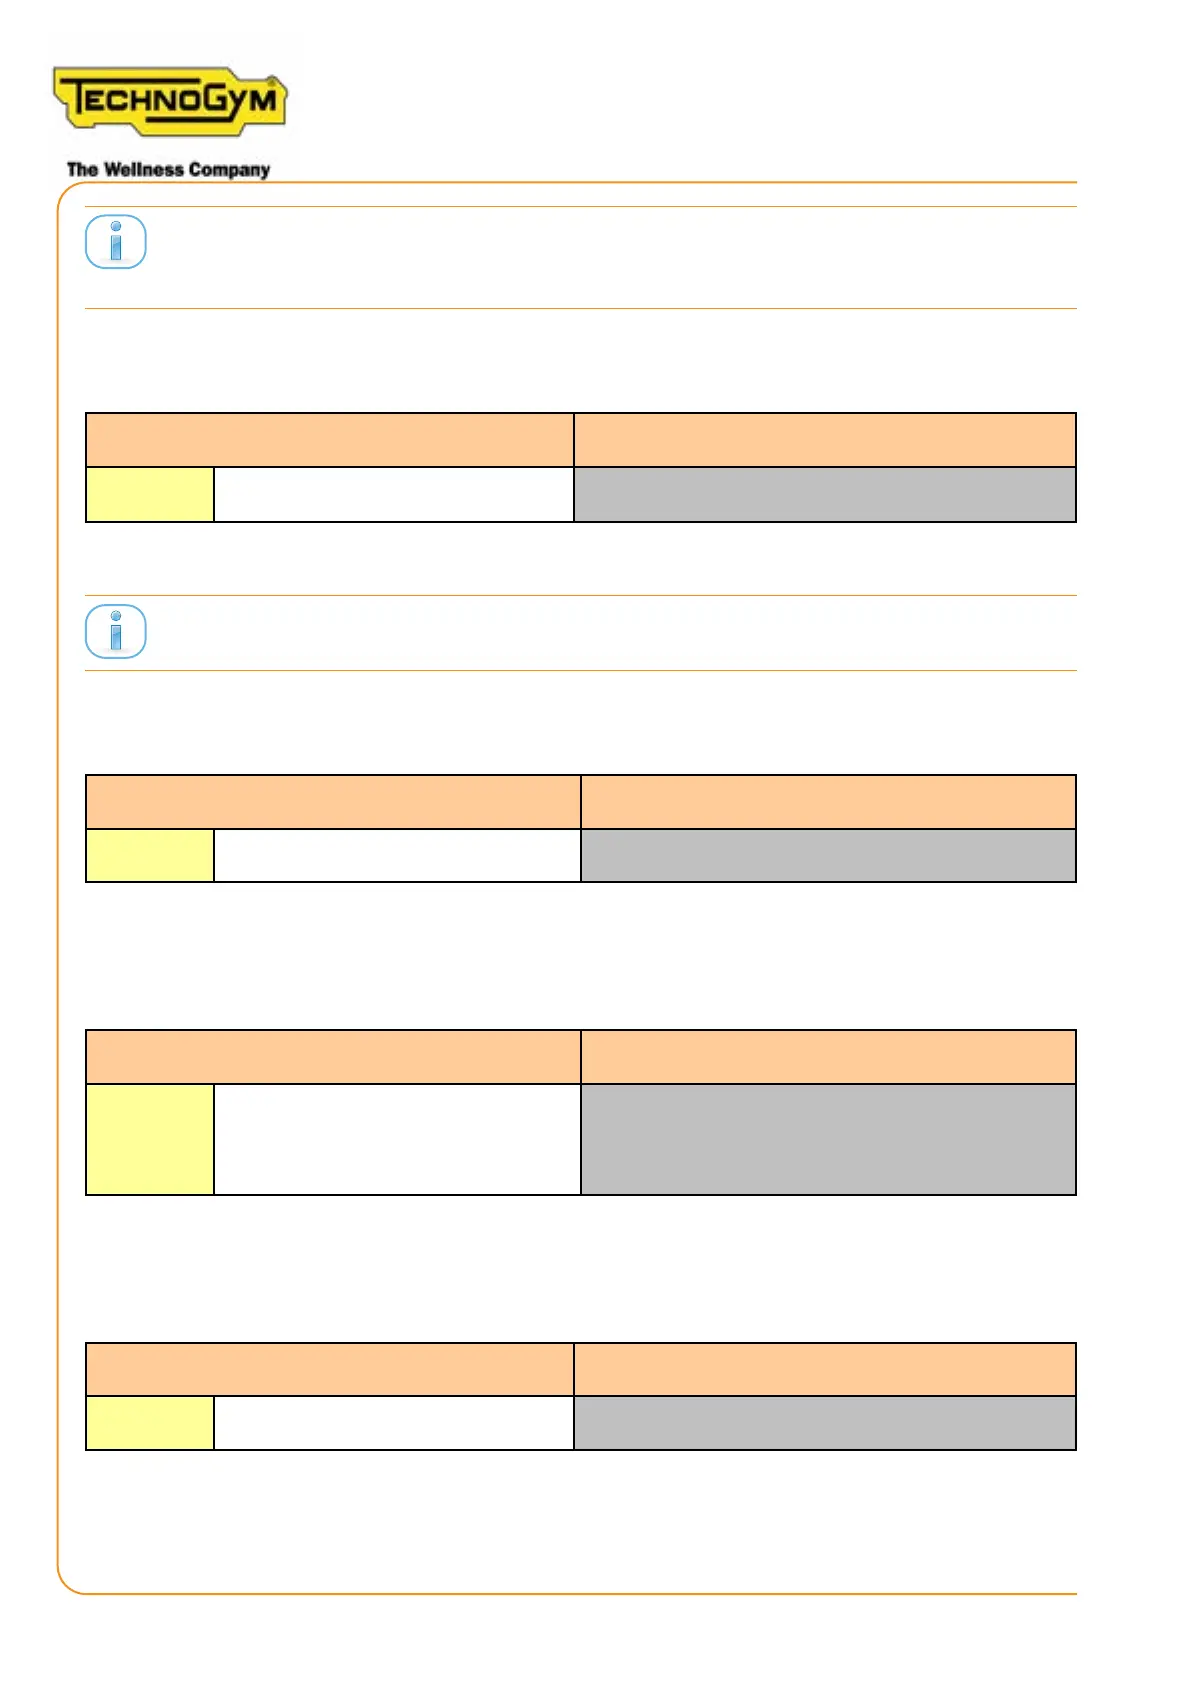Click gray cell in the second table
The width and height of the screenshot is (1191, 1684).
pyautogui.click(x=828, y=855)
